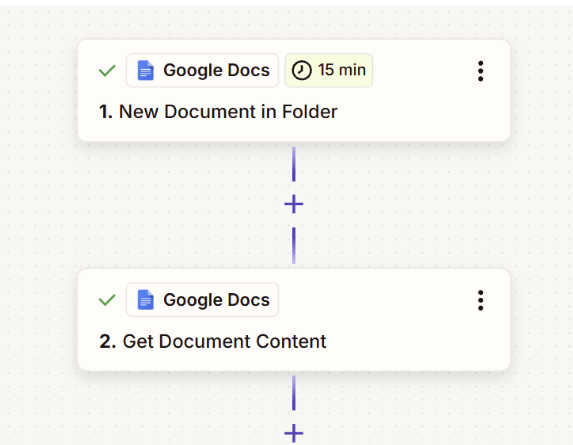Click the green checkmark on step 1
The width and height of the screenshot is (573, 445).
pos(107,71)
